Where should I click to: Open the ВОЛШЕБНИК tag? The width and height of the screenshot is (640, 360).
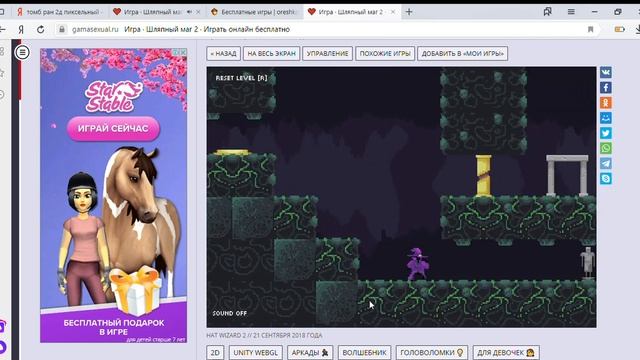(364, 353)
